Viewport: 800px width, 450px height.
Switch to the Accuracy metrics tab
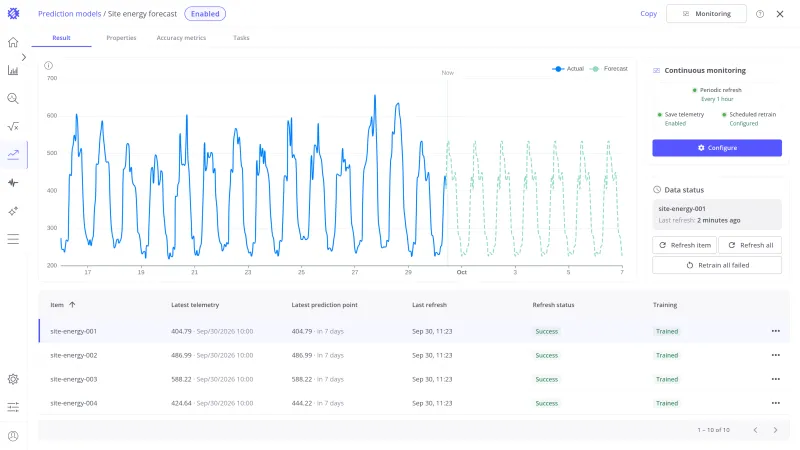(181, 38)
